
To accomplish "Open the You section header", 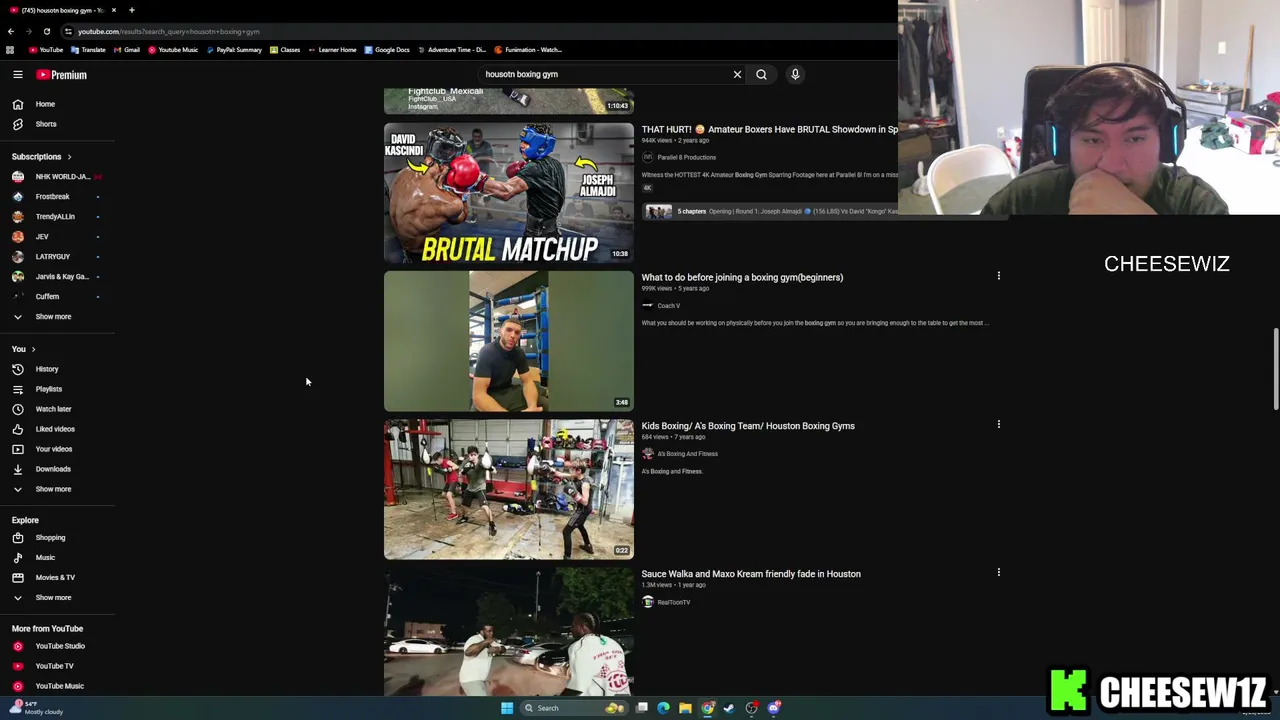I will point(24,349).
